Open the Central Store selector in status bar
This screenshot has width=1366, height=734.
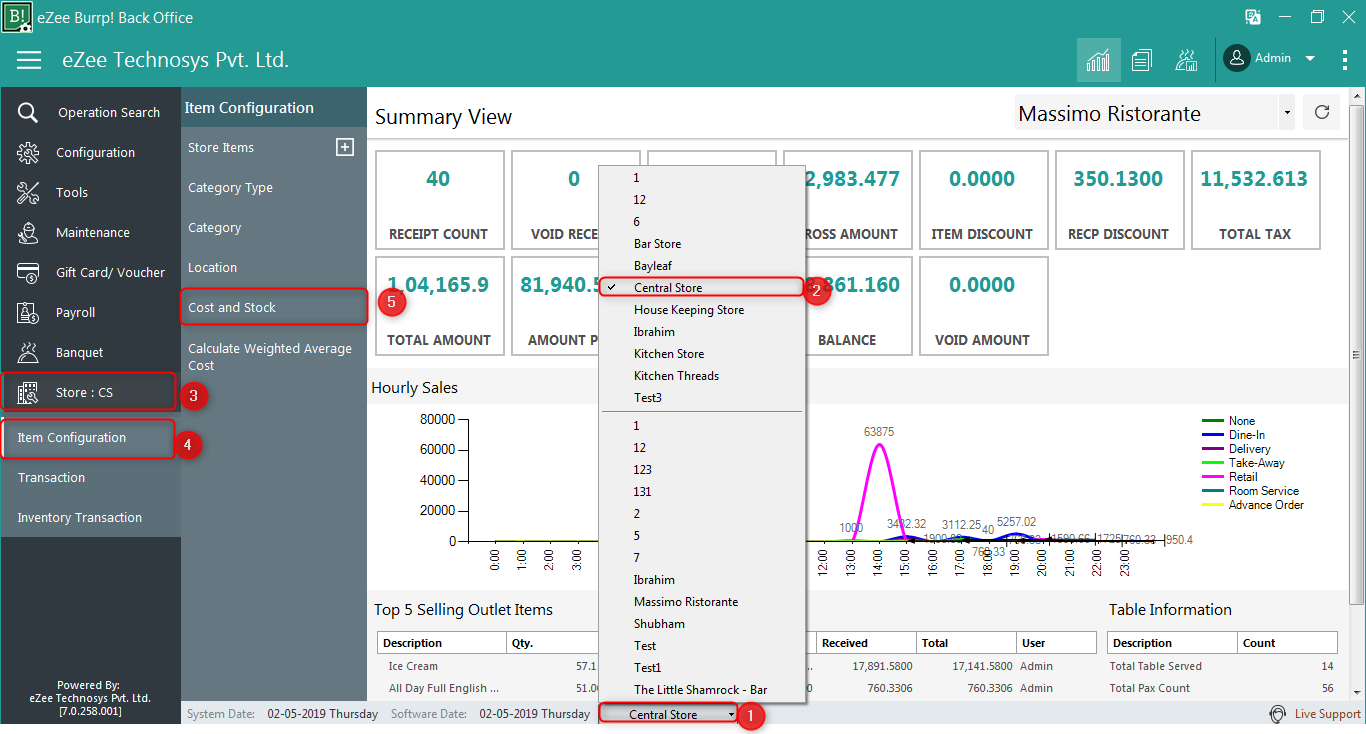(669, 714)
